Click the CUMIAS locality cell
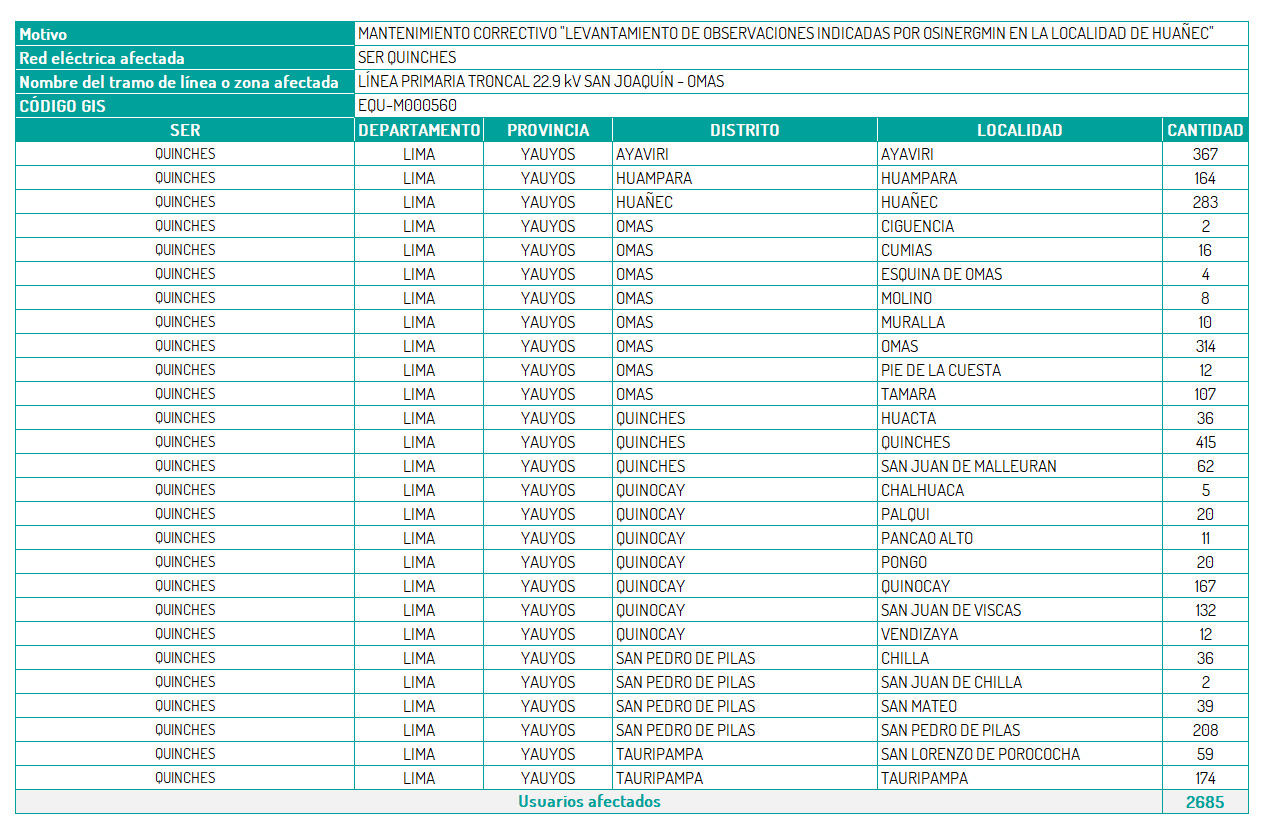This screenshot has width=1265, height=838. (x=1020, y=250)
